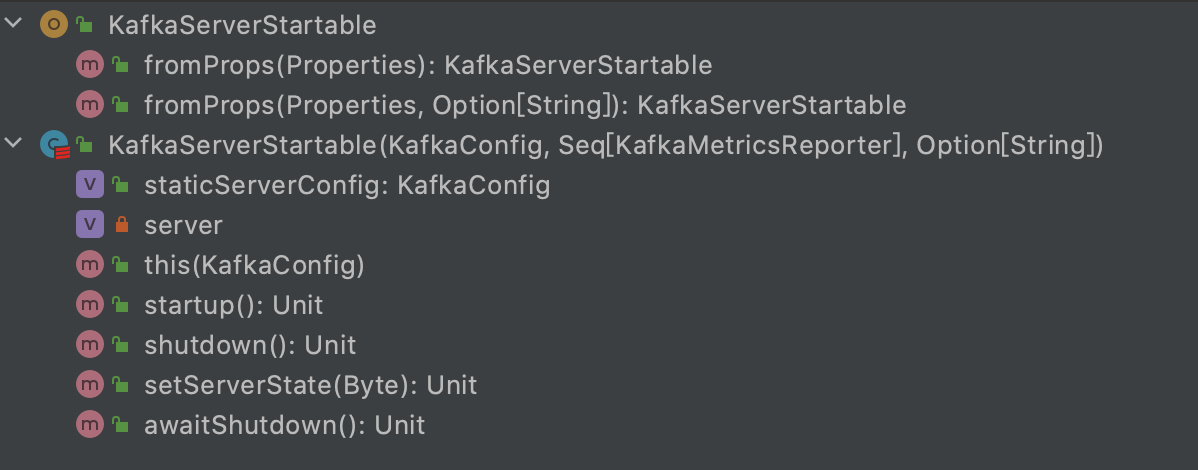Click the method icon beside fromProps(Properties)

pyautogui.click(x=89, y=65)
